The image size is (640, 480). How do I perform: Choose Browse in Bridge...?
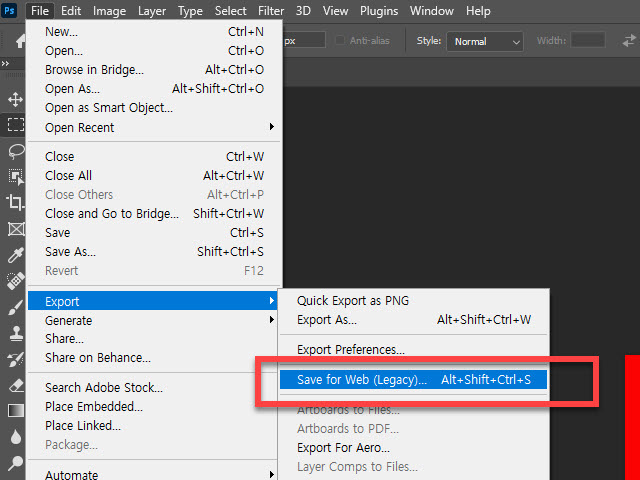(x=154, y=69)
